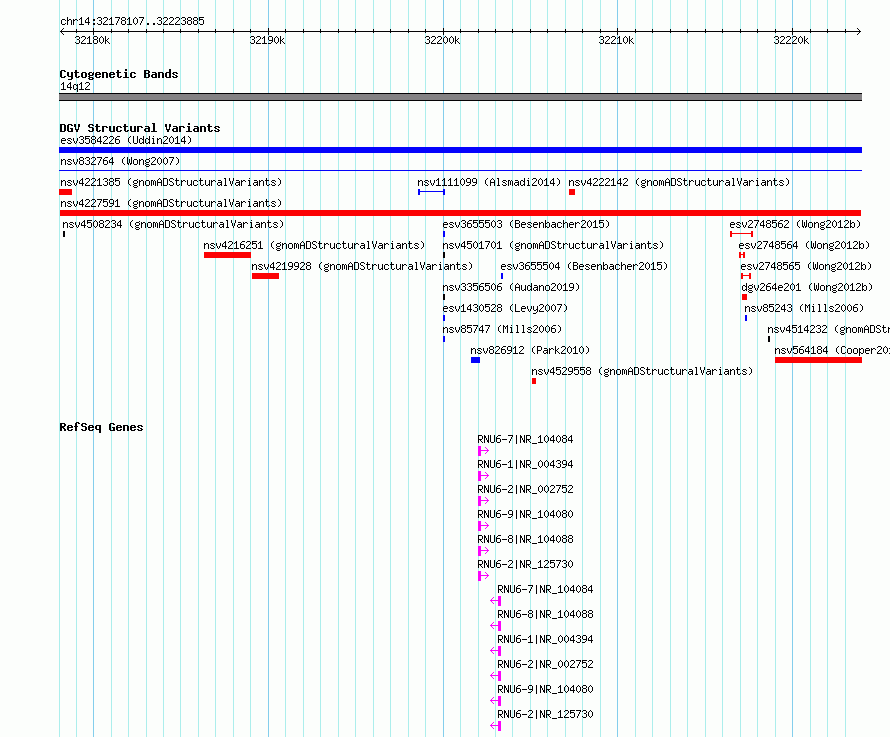Open the nsv4501701 gnomAD variant label
890x737 pixels.
click(x=553, y=245)
